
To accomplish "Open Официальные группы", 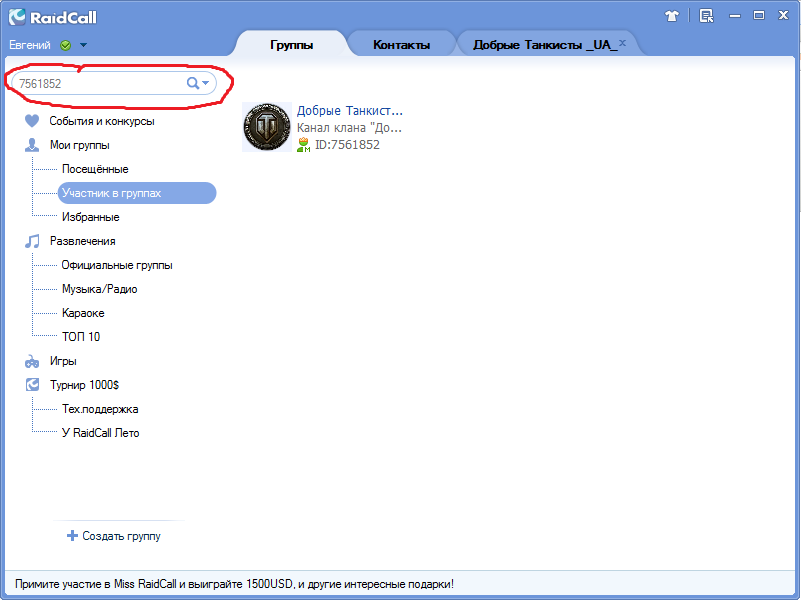I will pos(117,265).
